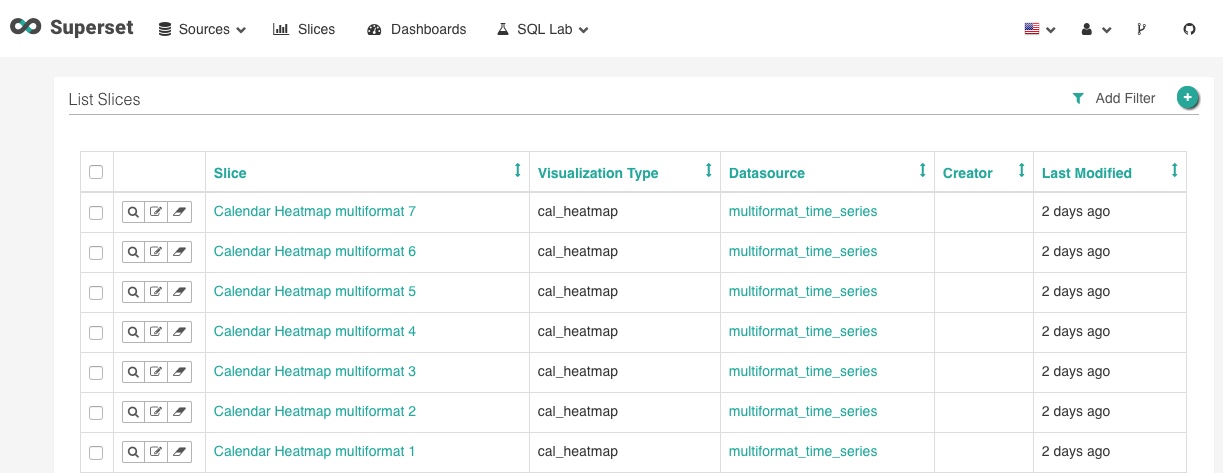The width and height of the screenshot is (1223, 473).
Task: Check the box for Calendar Heatmap multiformat 3
Action: (x=96, y=372)
